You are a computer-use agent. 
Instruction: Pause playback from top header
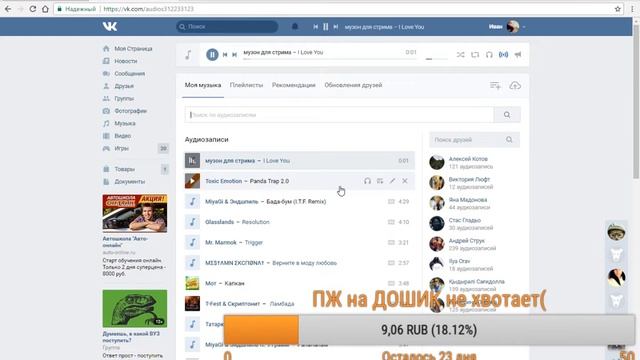pyautogui.click(x=325, y=27)
